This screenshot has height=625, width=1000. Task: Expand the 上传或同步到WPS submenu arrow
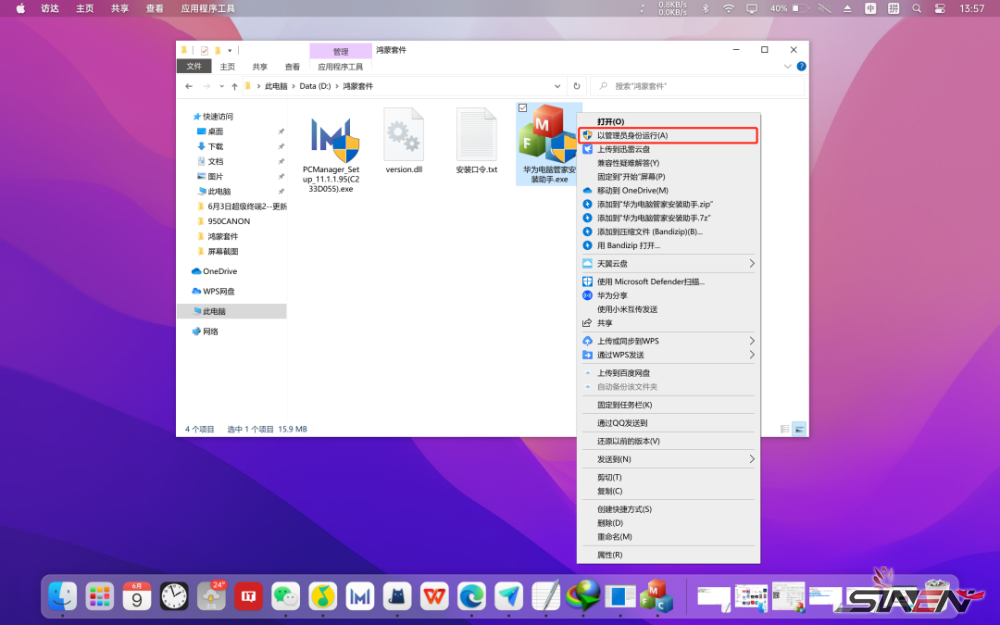tap(751, 341)
